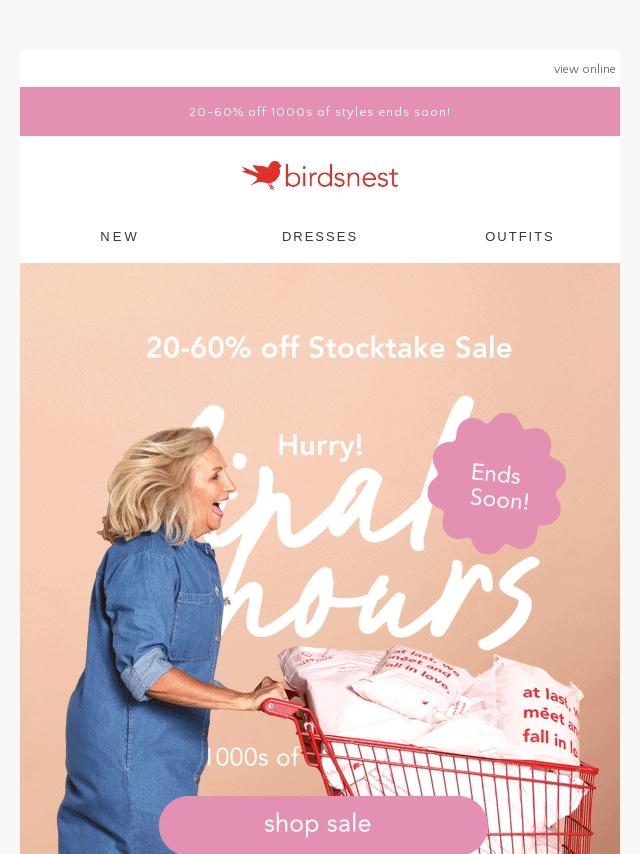
Task: Click the 'Hurry!' text in hero image
Action: click(x=320, y=446)
